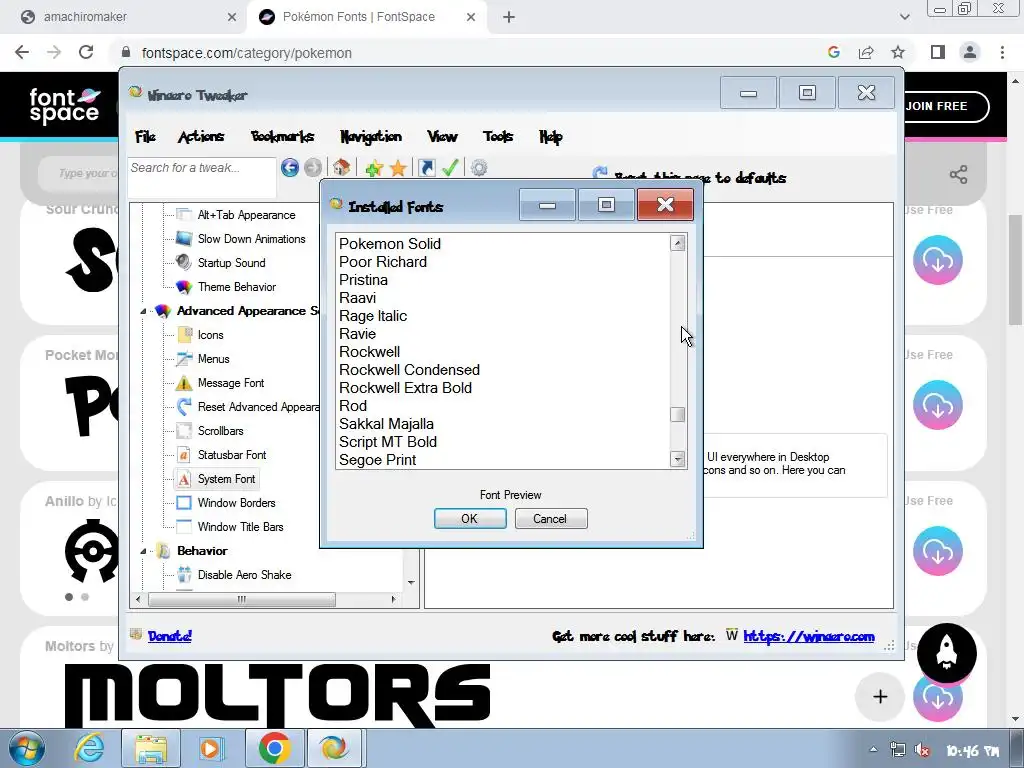Click font list scroll down arrow
Viewport: 1024px width, 768px height.
[677, 459]
